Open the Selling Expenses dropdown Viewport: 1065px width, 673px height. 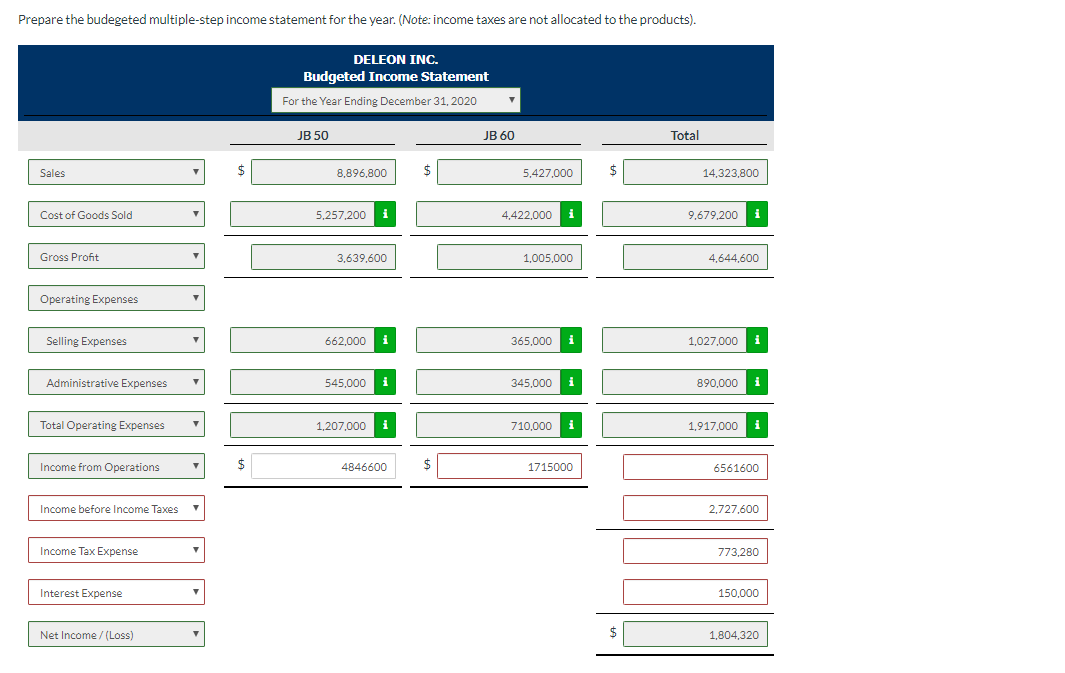tap(116, 340)
